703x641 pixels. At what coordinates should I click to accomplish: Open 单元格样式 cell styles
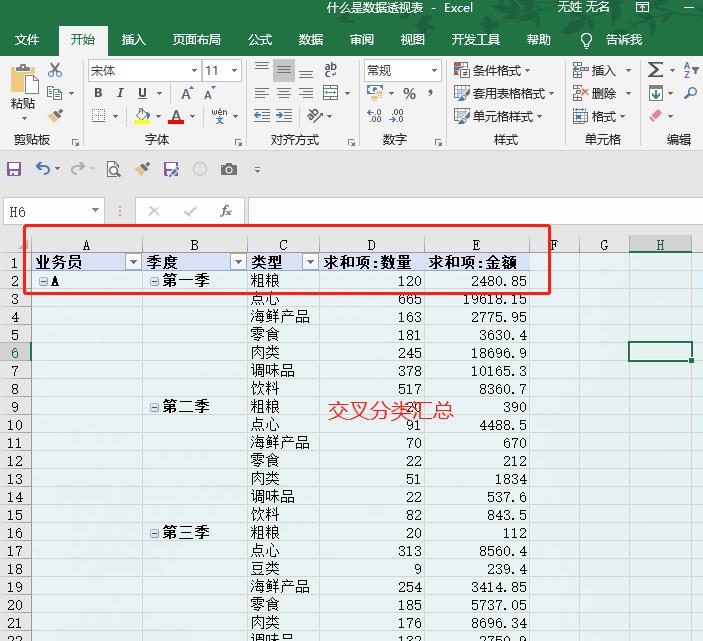point(498,117)
